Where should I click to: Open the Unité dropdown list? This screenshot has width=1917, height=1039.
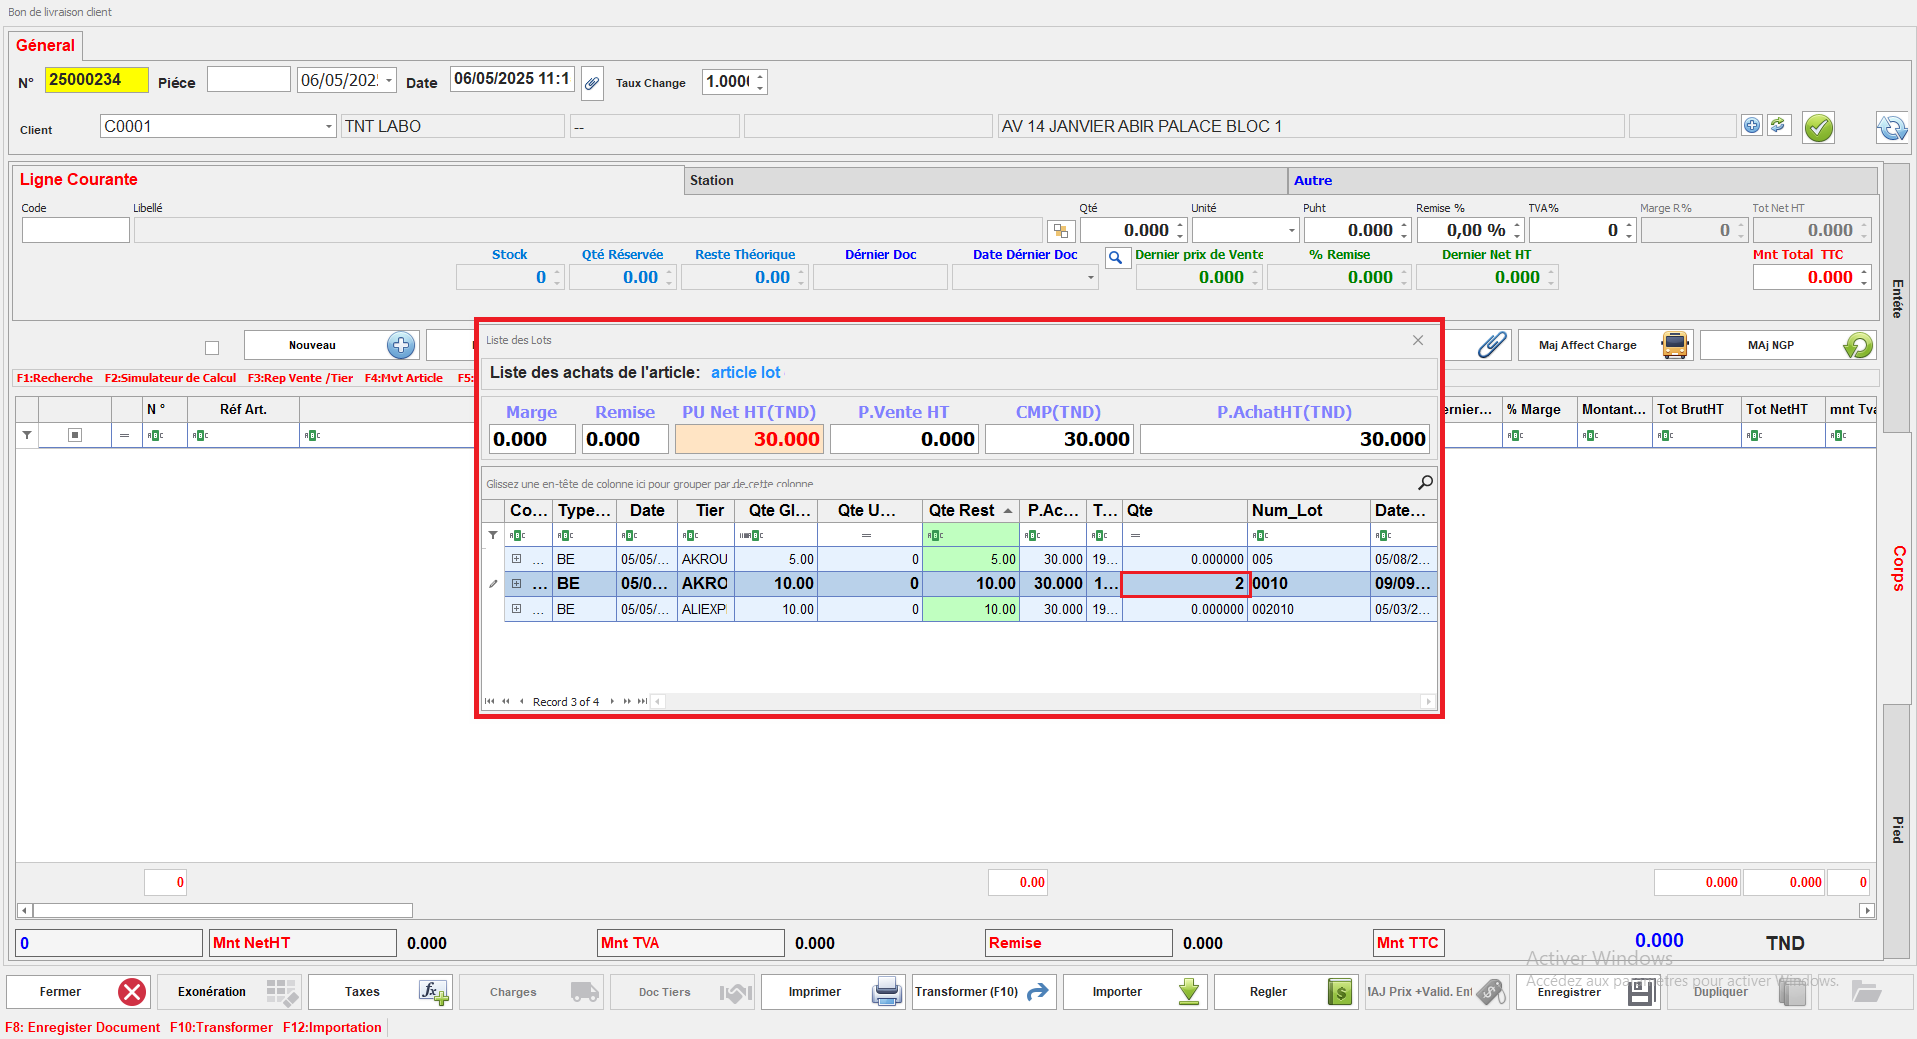pos(1291,231)
